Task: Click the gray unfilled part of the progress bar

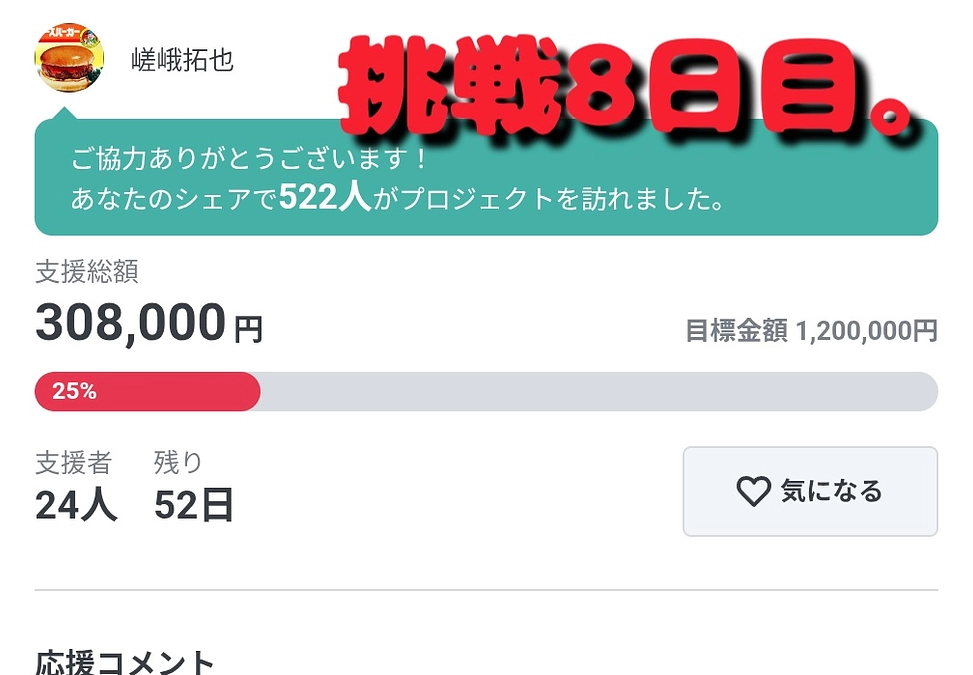Action: [x=600, y=391]
